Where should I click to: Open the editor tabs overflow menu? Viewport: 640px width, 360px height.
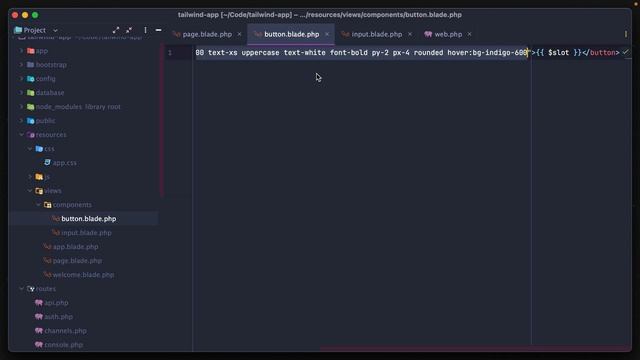click(626, 34)
